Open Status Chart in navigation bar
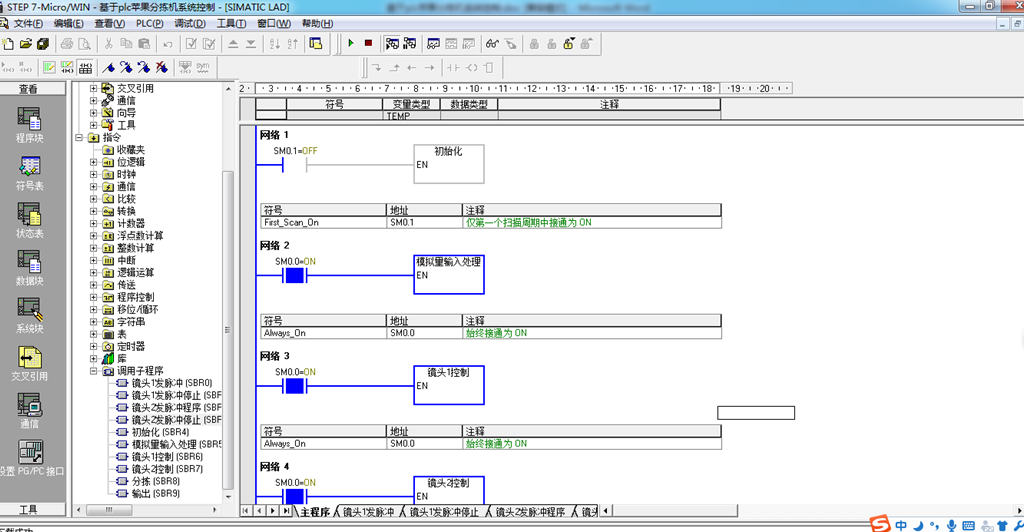 click(29, 221)
